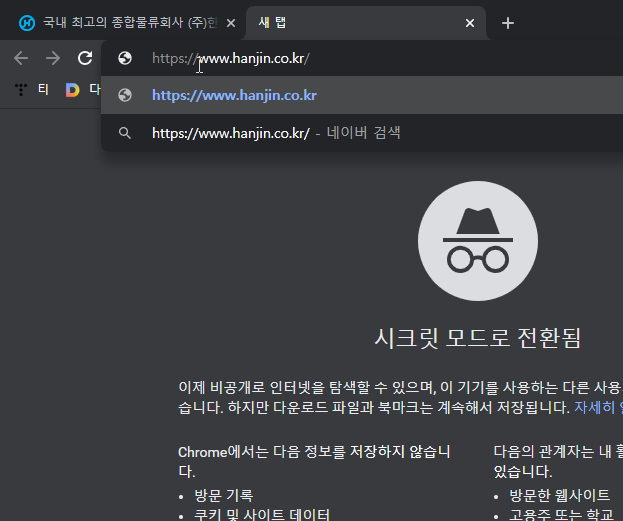The width and height of the screenshot is (623, 521).
Task: Click the 방문한 웹사이트 list item
Action: (559, 495)
